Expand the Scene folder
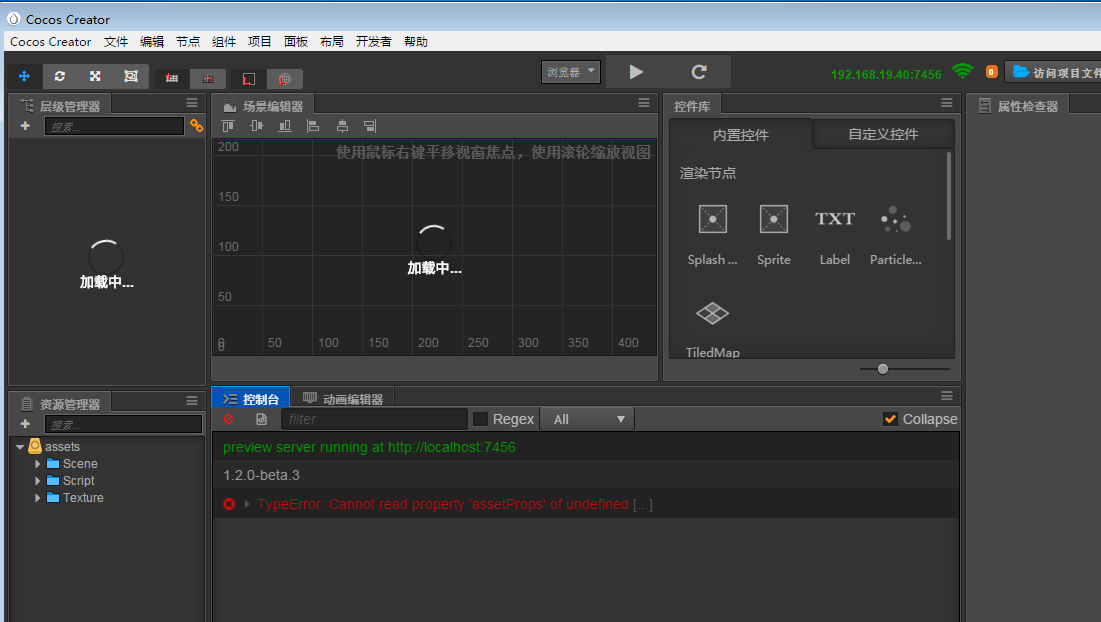The width and height of the screenshot is (1101, 622). [37, 463]
